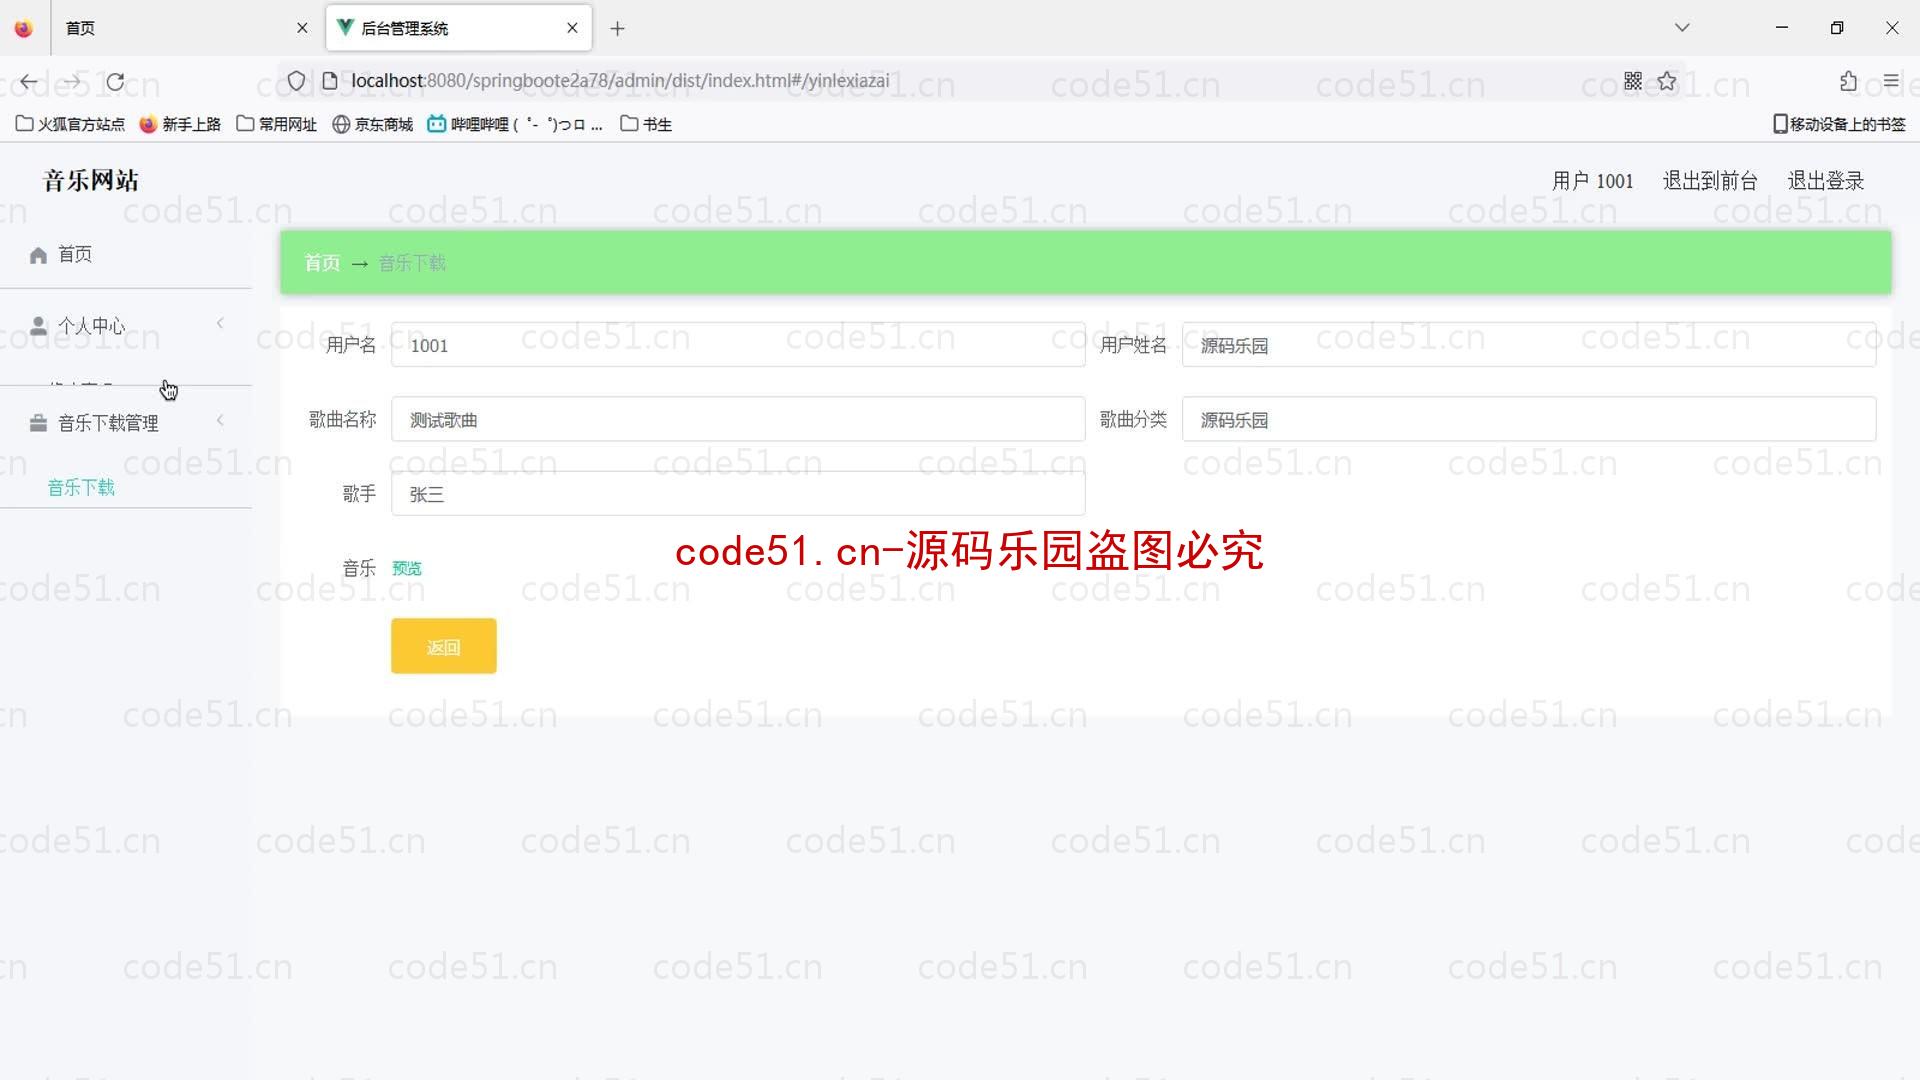The image size is (1920, 1080).
Task: Open the QR code icon in address bar
Action: pos(1633,81)
